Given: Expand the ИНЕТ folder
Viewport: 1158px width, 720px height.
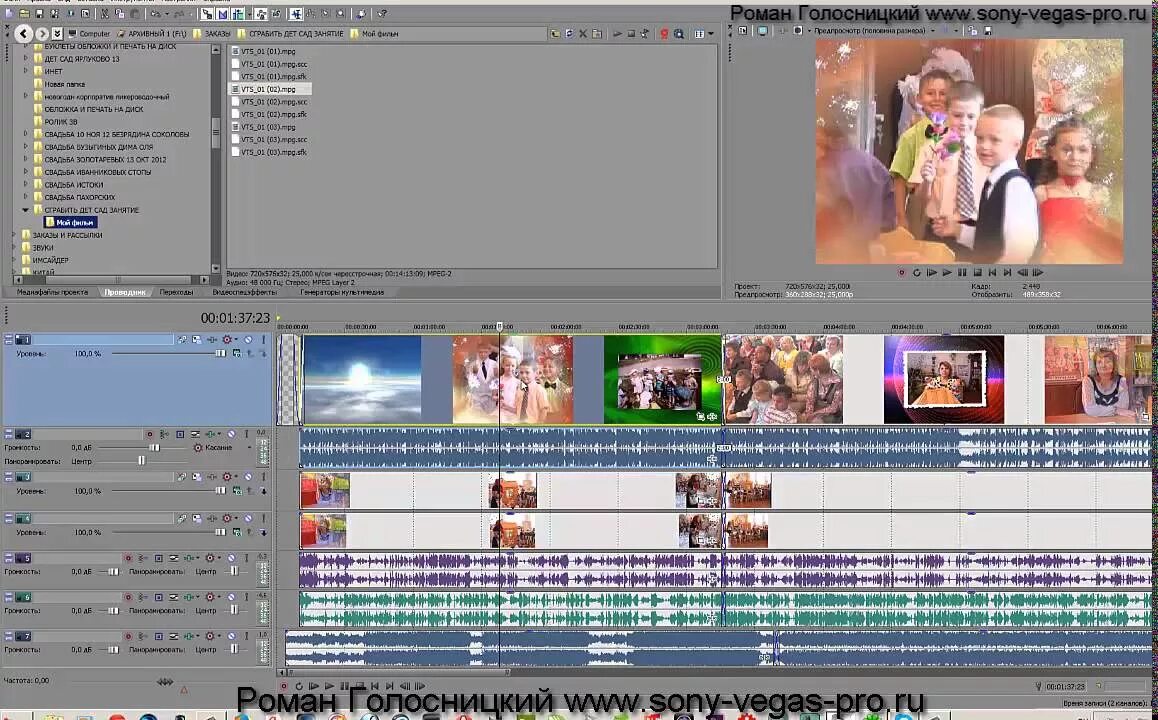Looking at the screenshot, I should click(x=25, y=71).
